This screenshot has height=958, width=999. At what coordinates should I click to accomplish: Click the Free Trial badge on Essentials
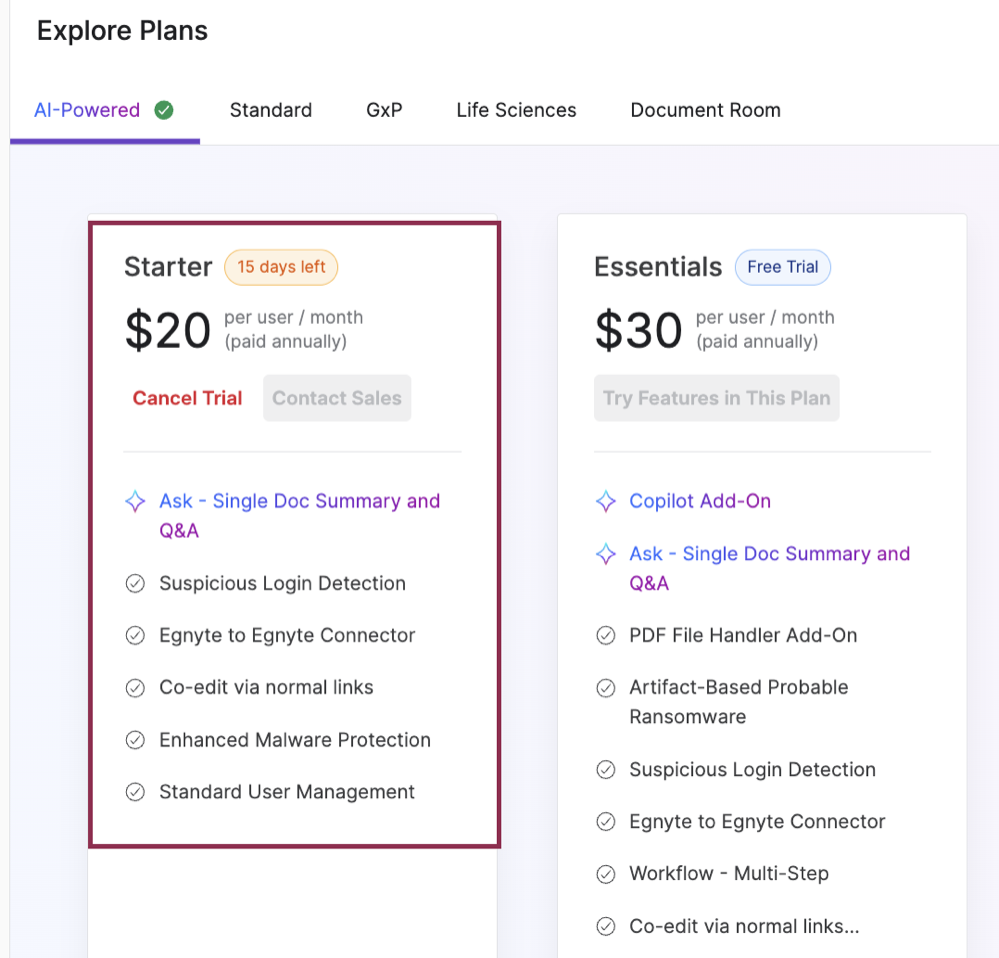tap(783, 267)
